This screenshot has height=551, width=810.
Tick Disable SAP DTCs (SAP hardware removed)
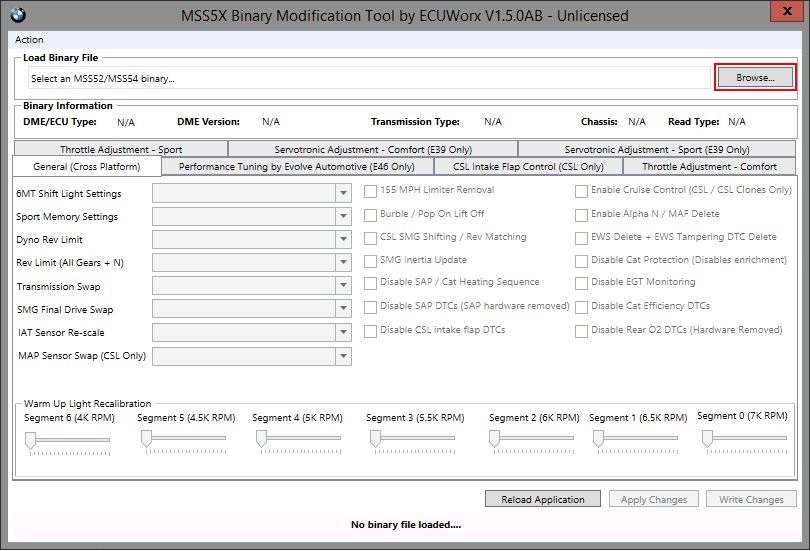click(x=370, y=307)
